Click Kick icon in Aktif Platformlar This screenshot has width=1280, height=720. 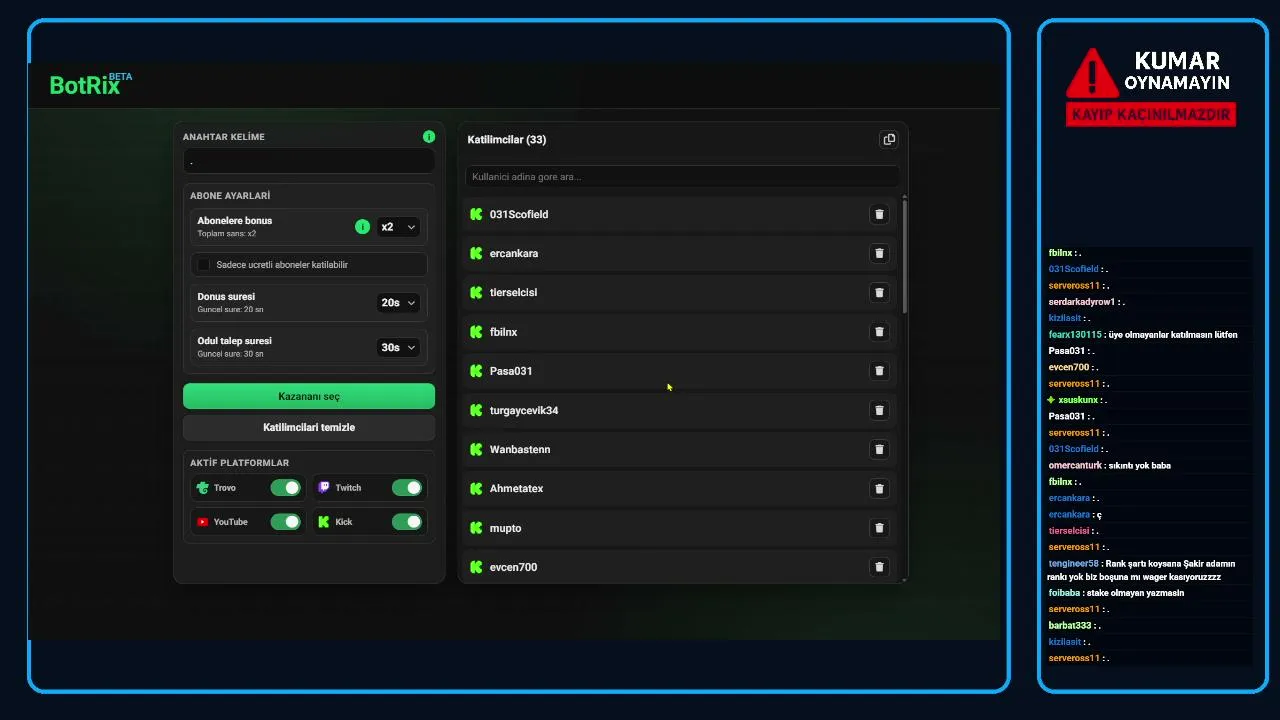(x=323, y=522)
